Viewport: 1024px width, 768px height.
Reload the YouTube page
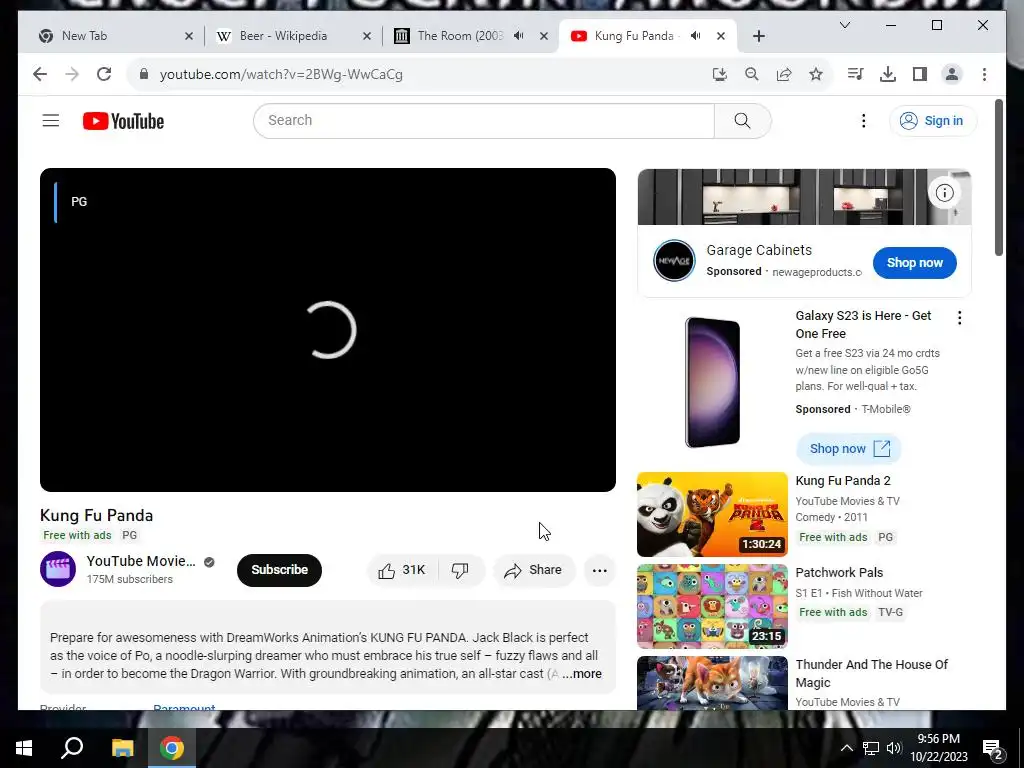click(x=104, y=74)
